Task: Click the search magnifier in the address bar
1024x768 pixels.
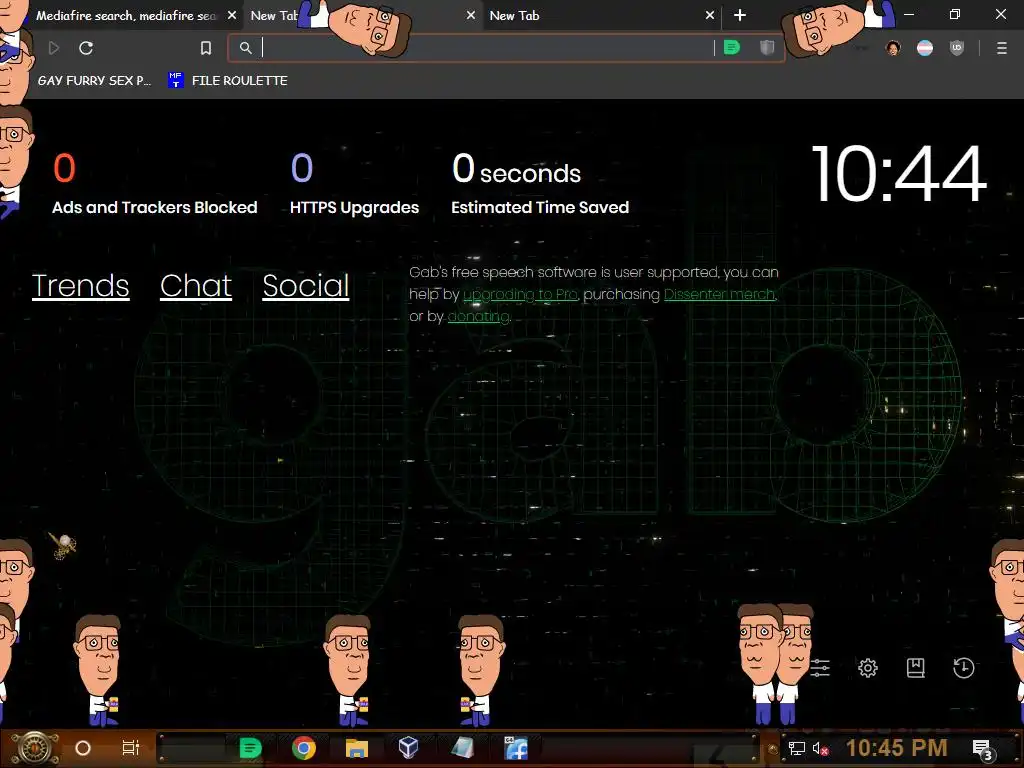Action: 246,48
